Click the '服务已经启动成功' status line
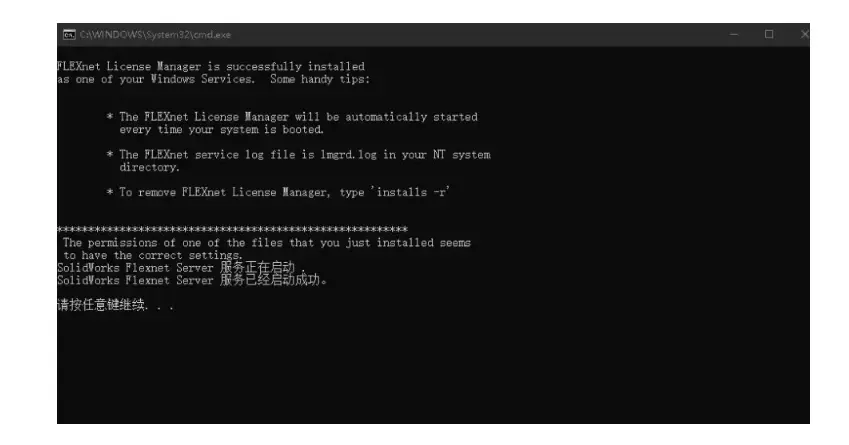The width and height of the screenshot is (849, 445). point(192,280)
